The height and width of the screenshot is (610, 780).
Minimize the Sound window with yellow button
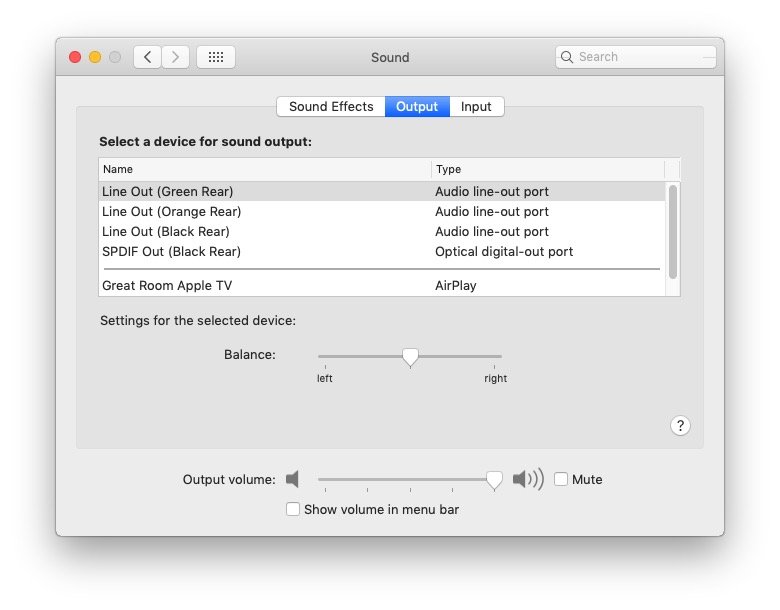pos(95,57)
